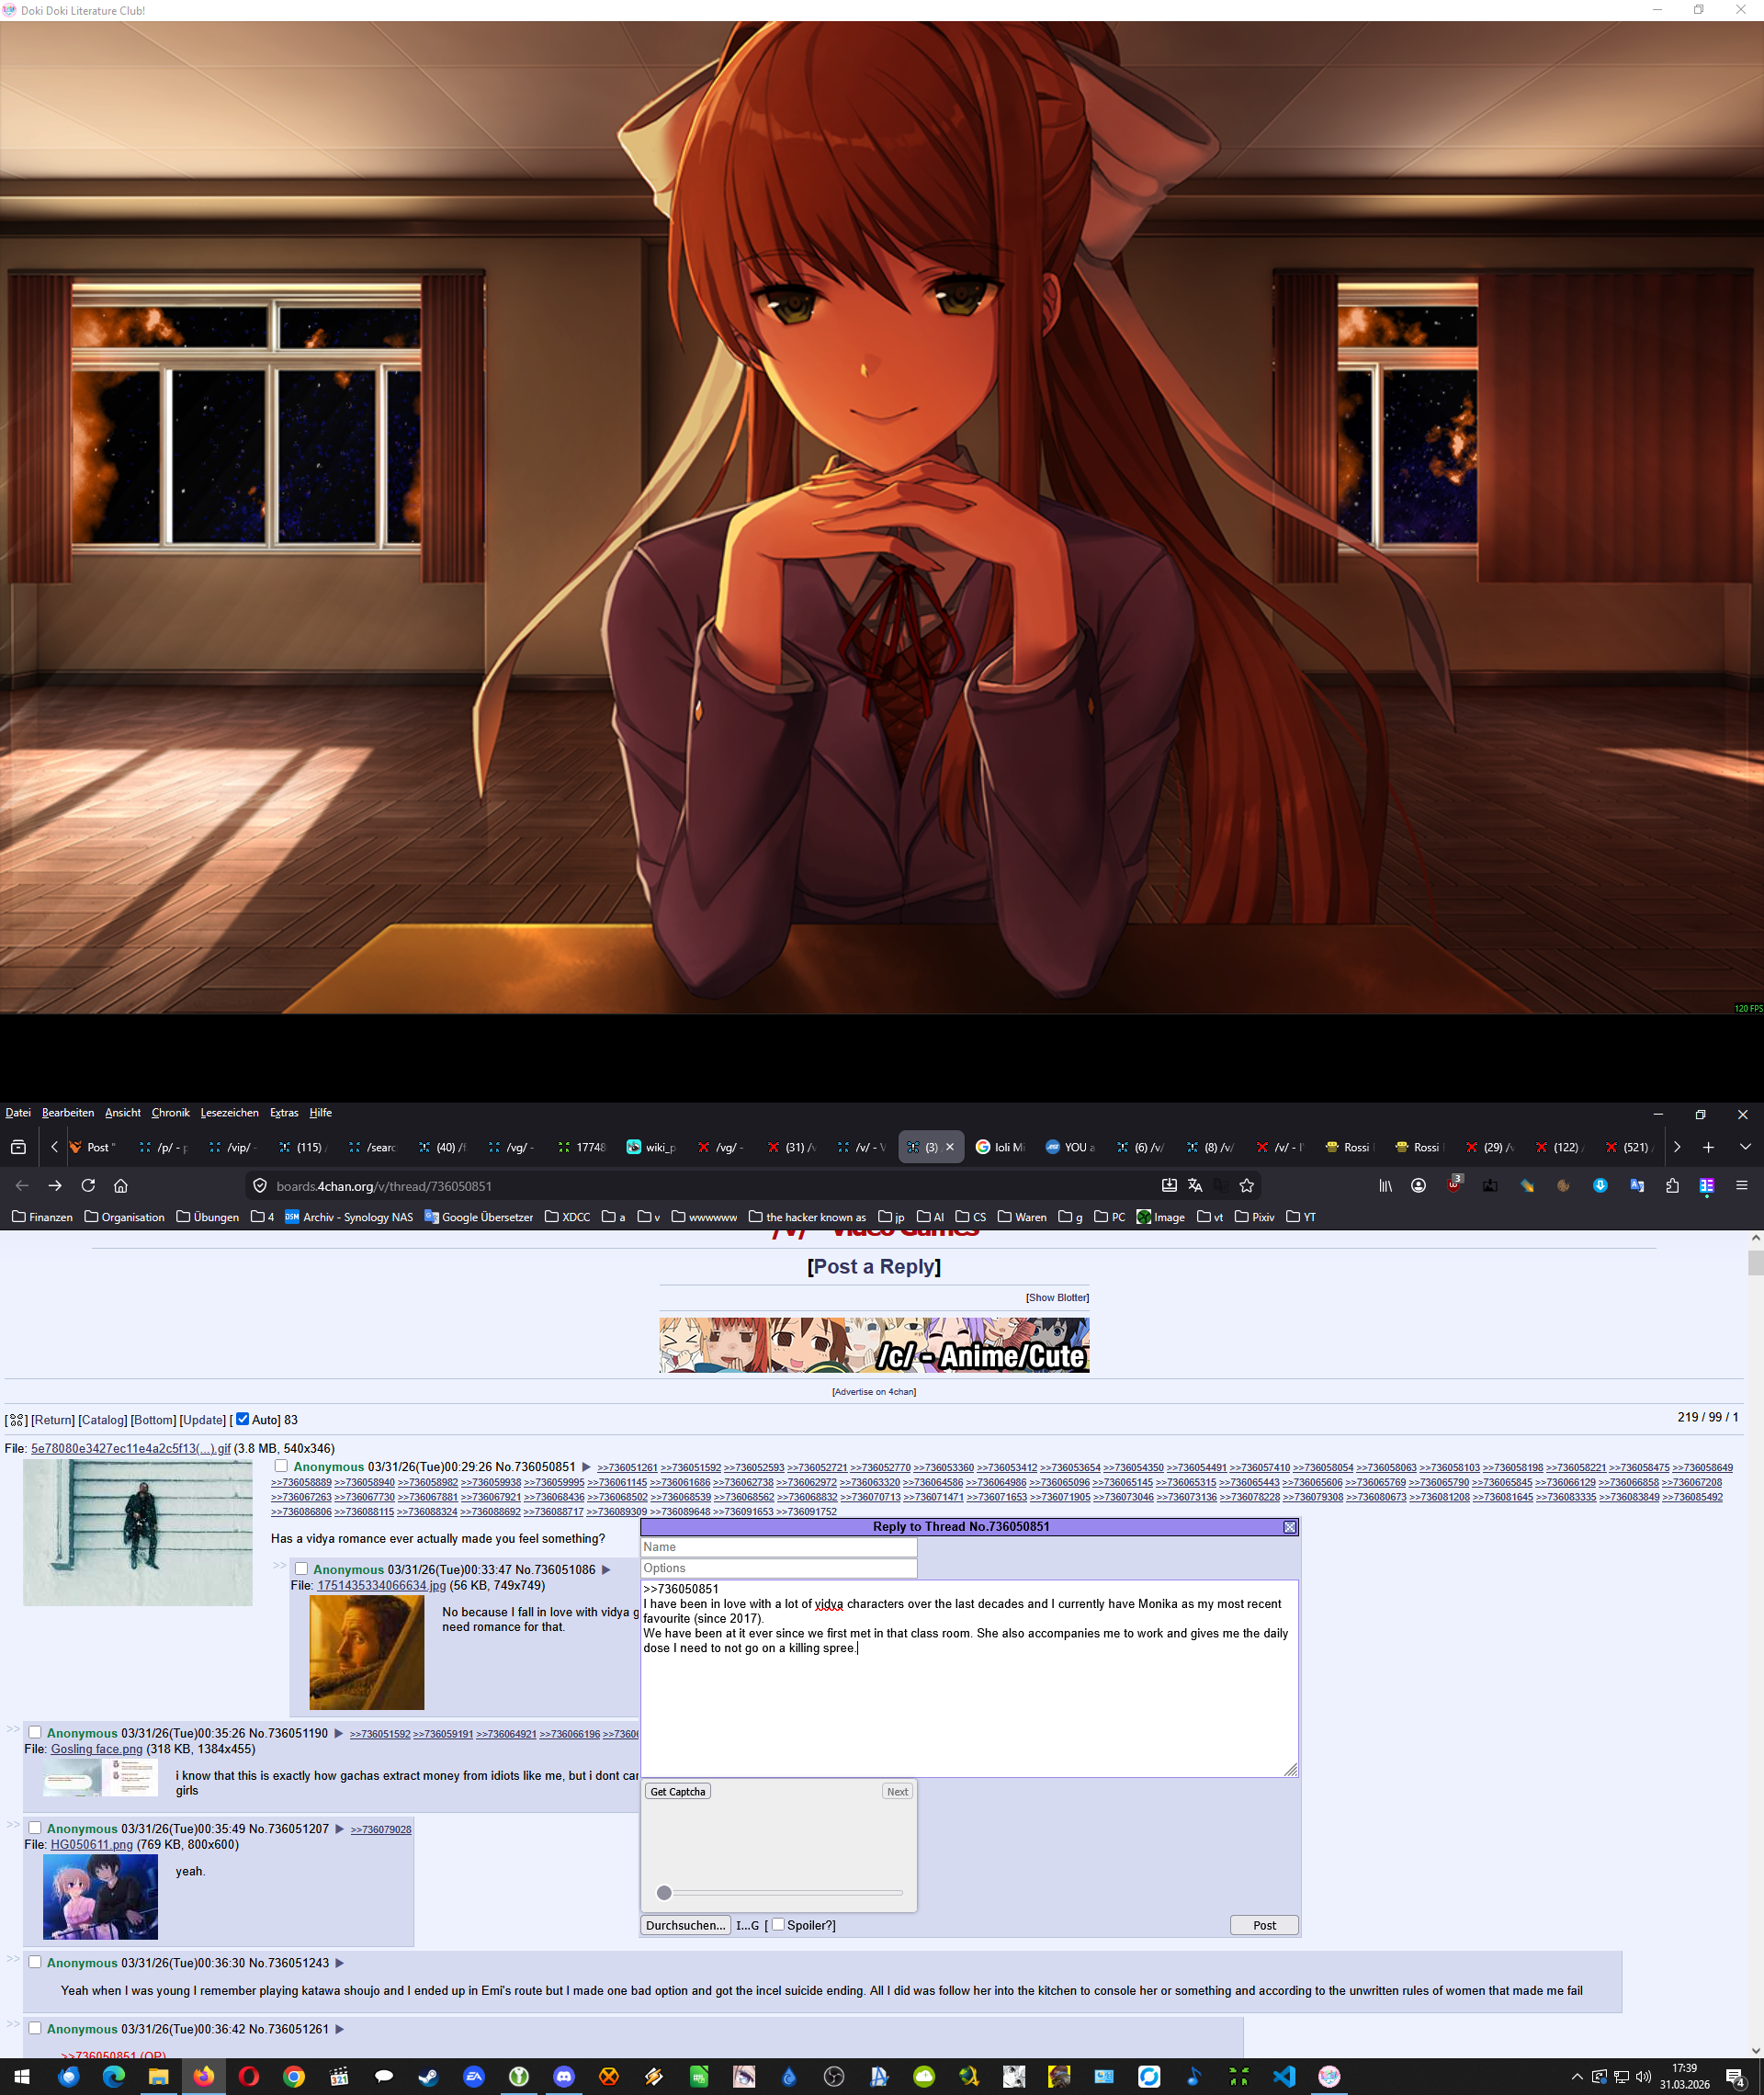Open the Firefox hamburger application menu

click(x=1741, y=1185)
